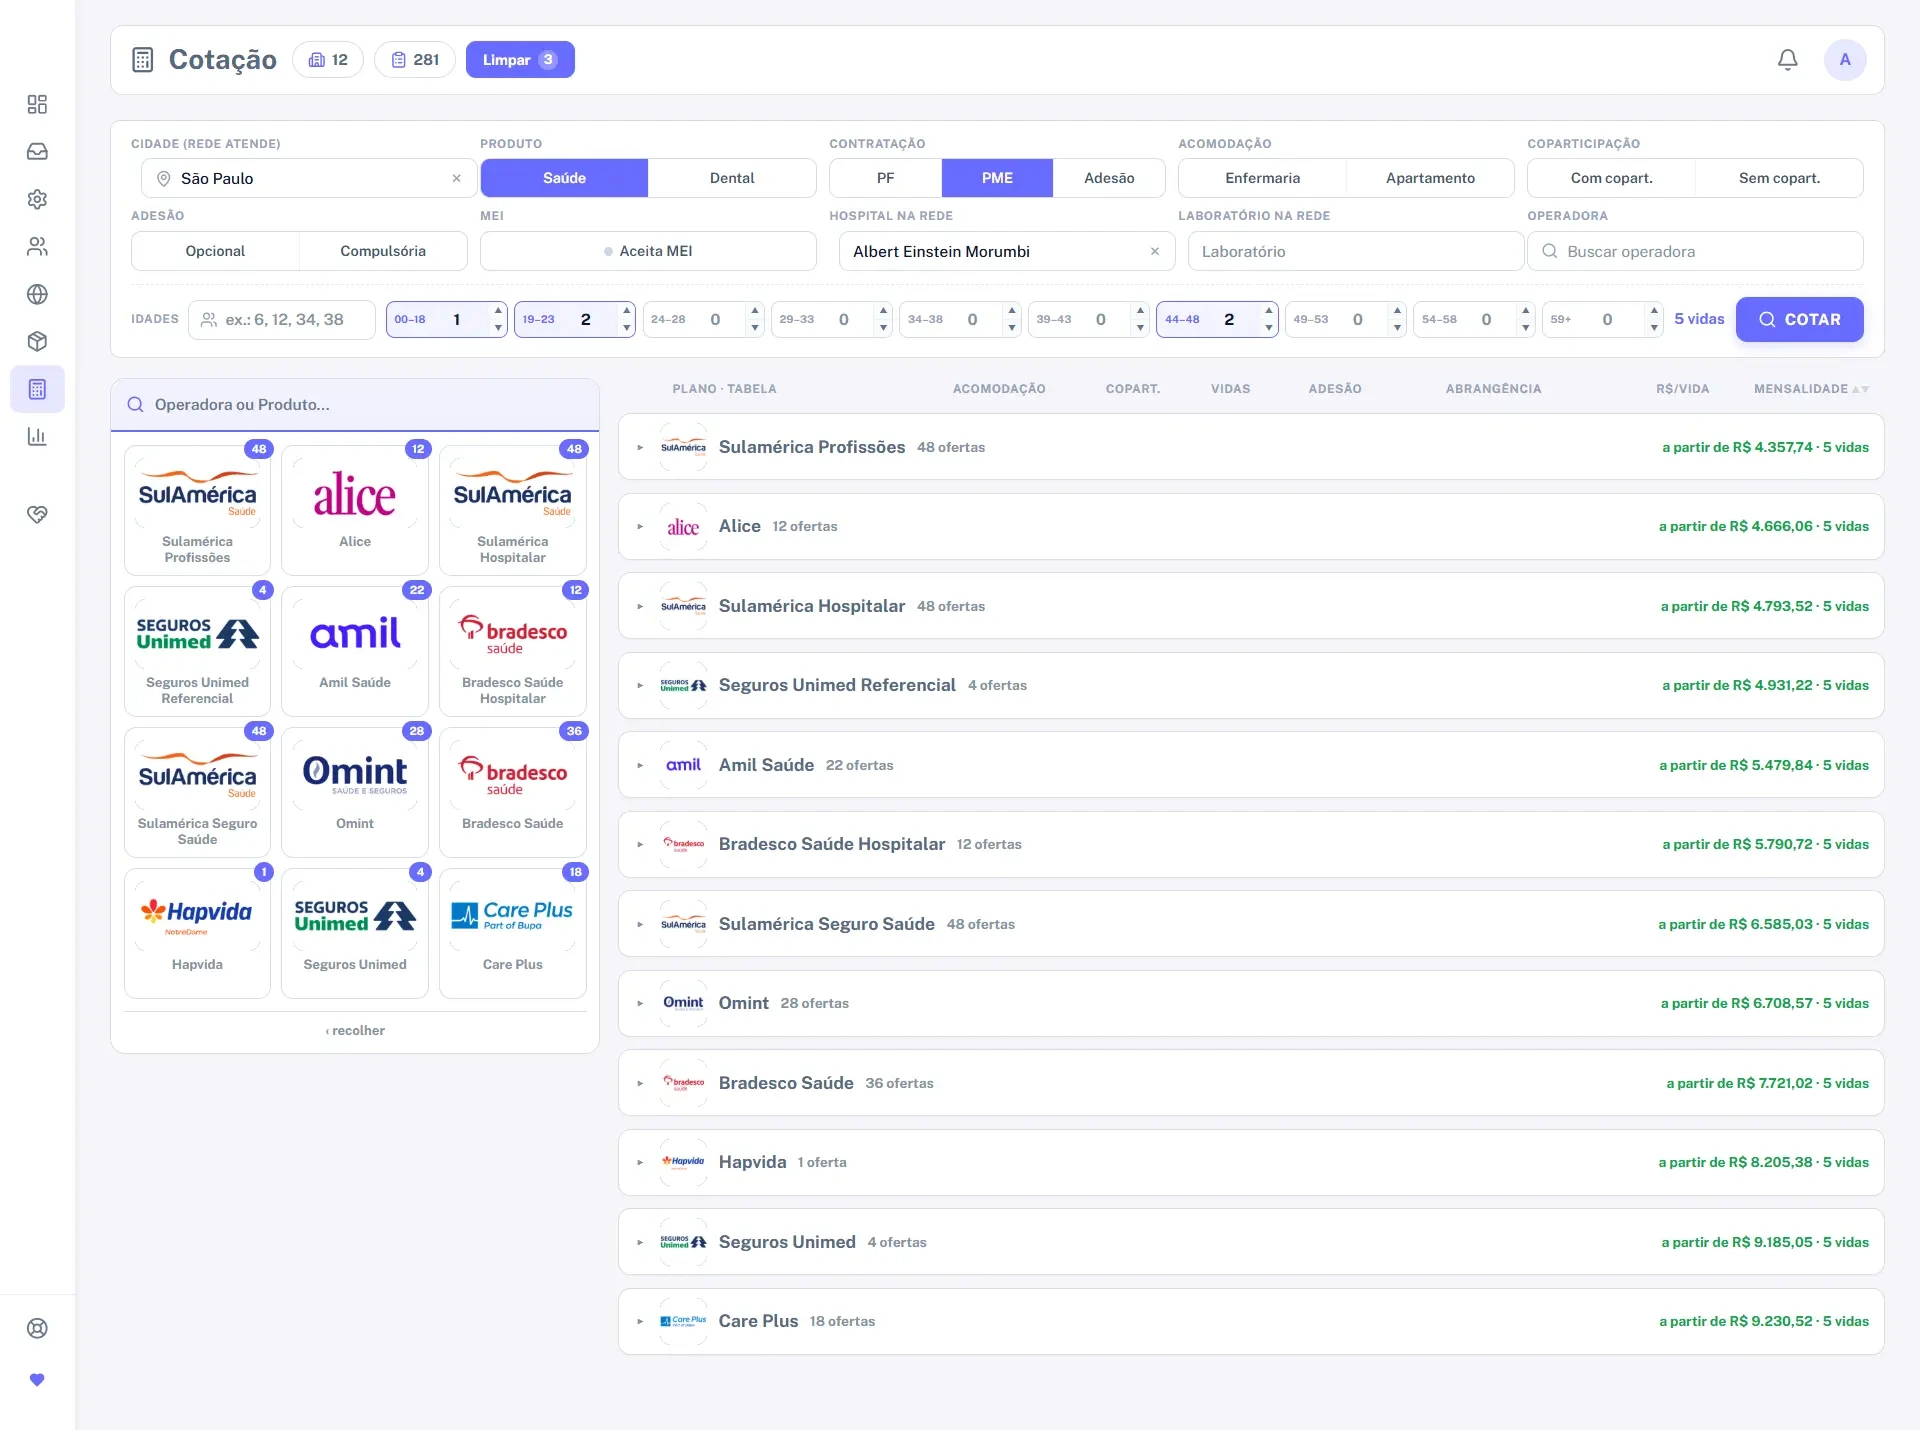The image size is (1920, 1430).
Task: Filter by the Amil Saúde operator card
Action: pos(355,651)
